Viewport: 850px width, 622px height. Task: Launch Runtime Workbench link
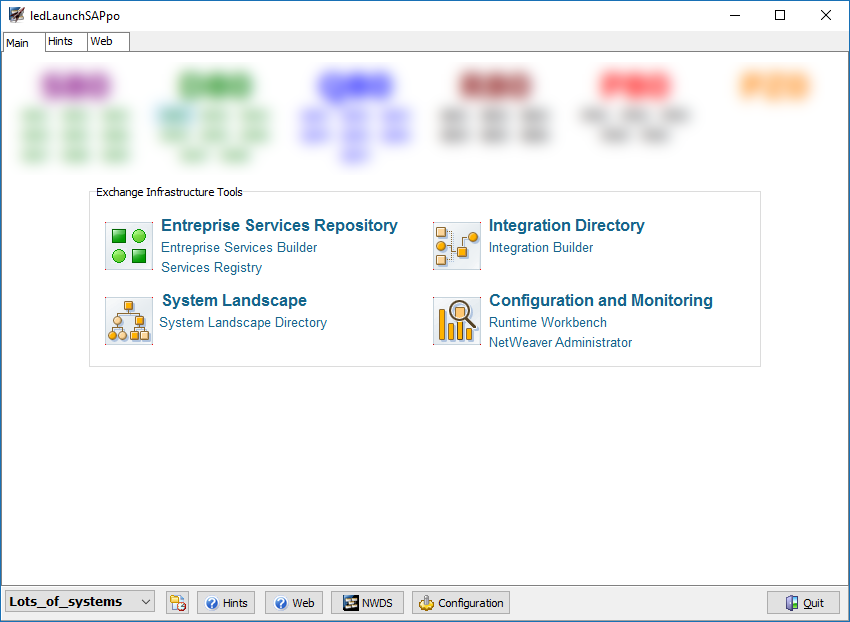tap(548, 322)
